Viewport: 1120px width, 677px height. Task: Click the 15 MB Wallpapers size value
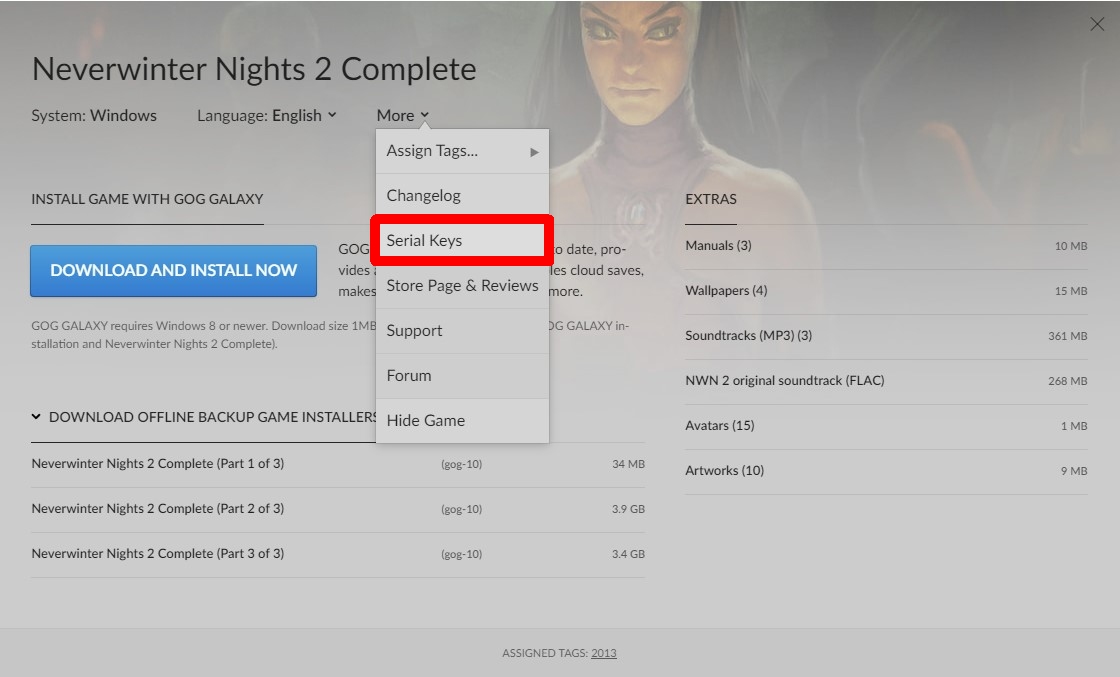(x=1071, y=291)
